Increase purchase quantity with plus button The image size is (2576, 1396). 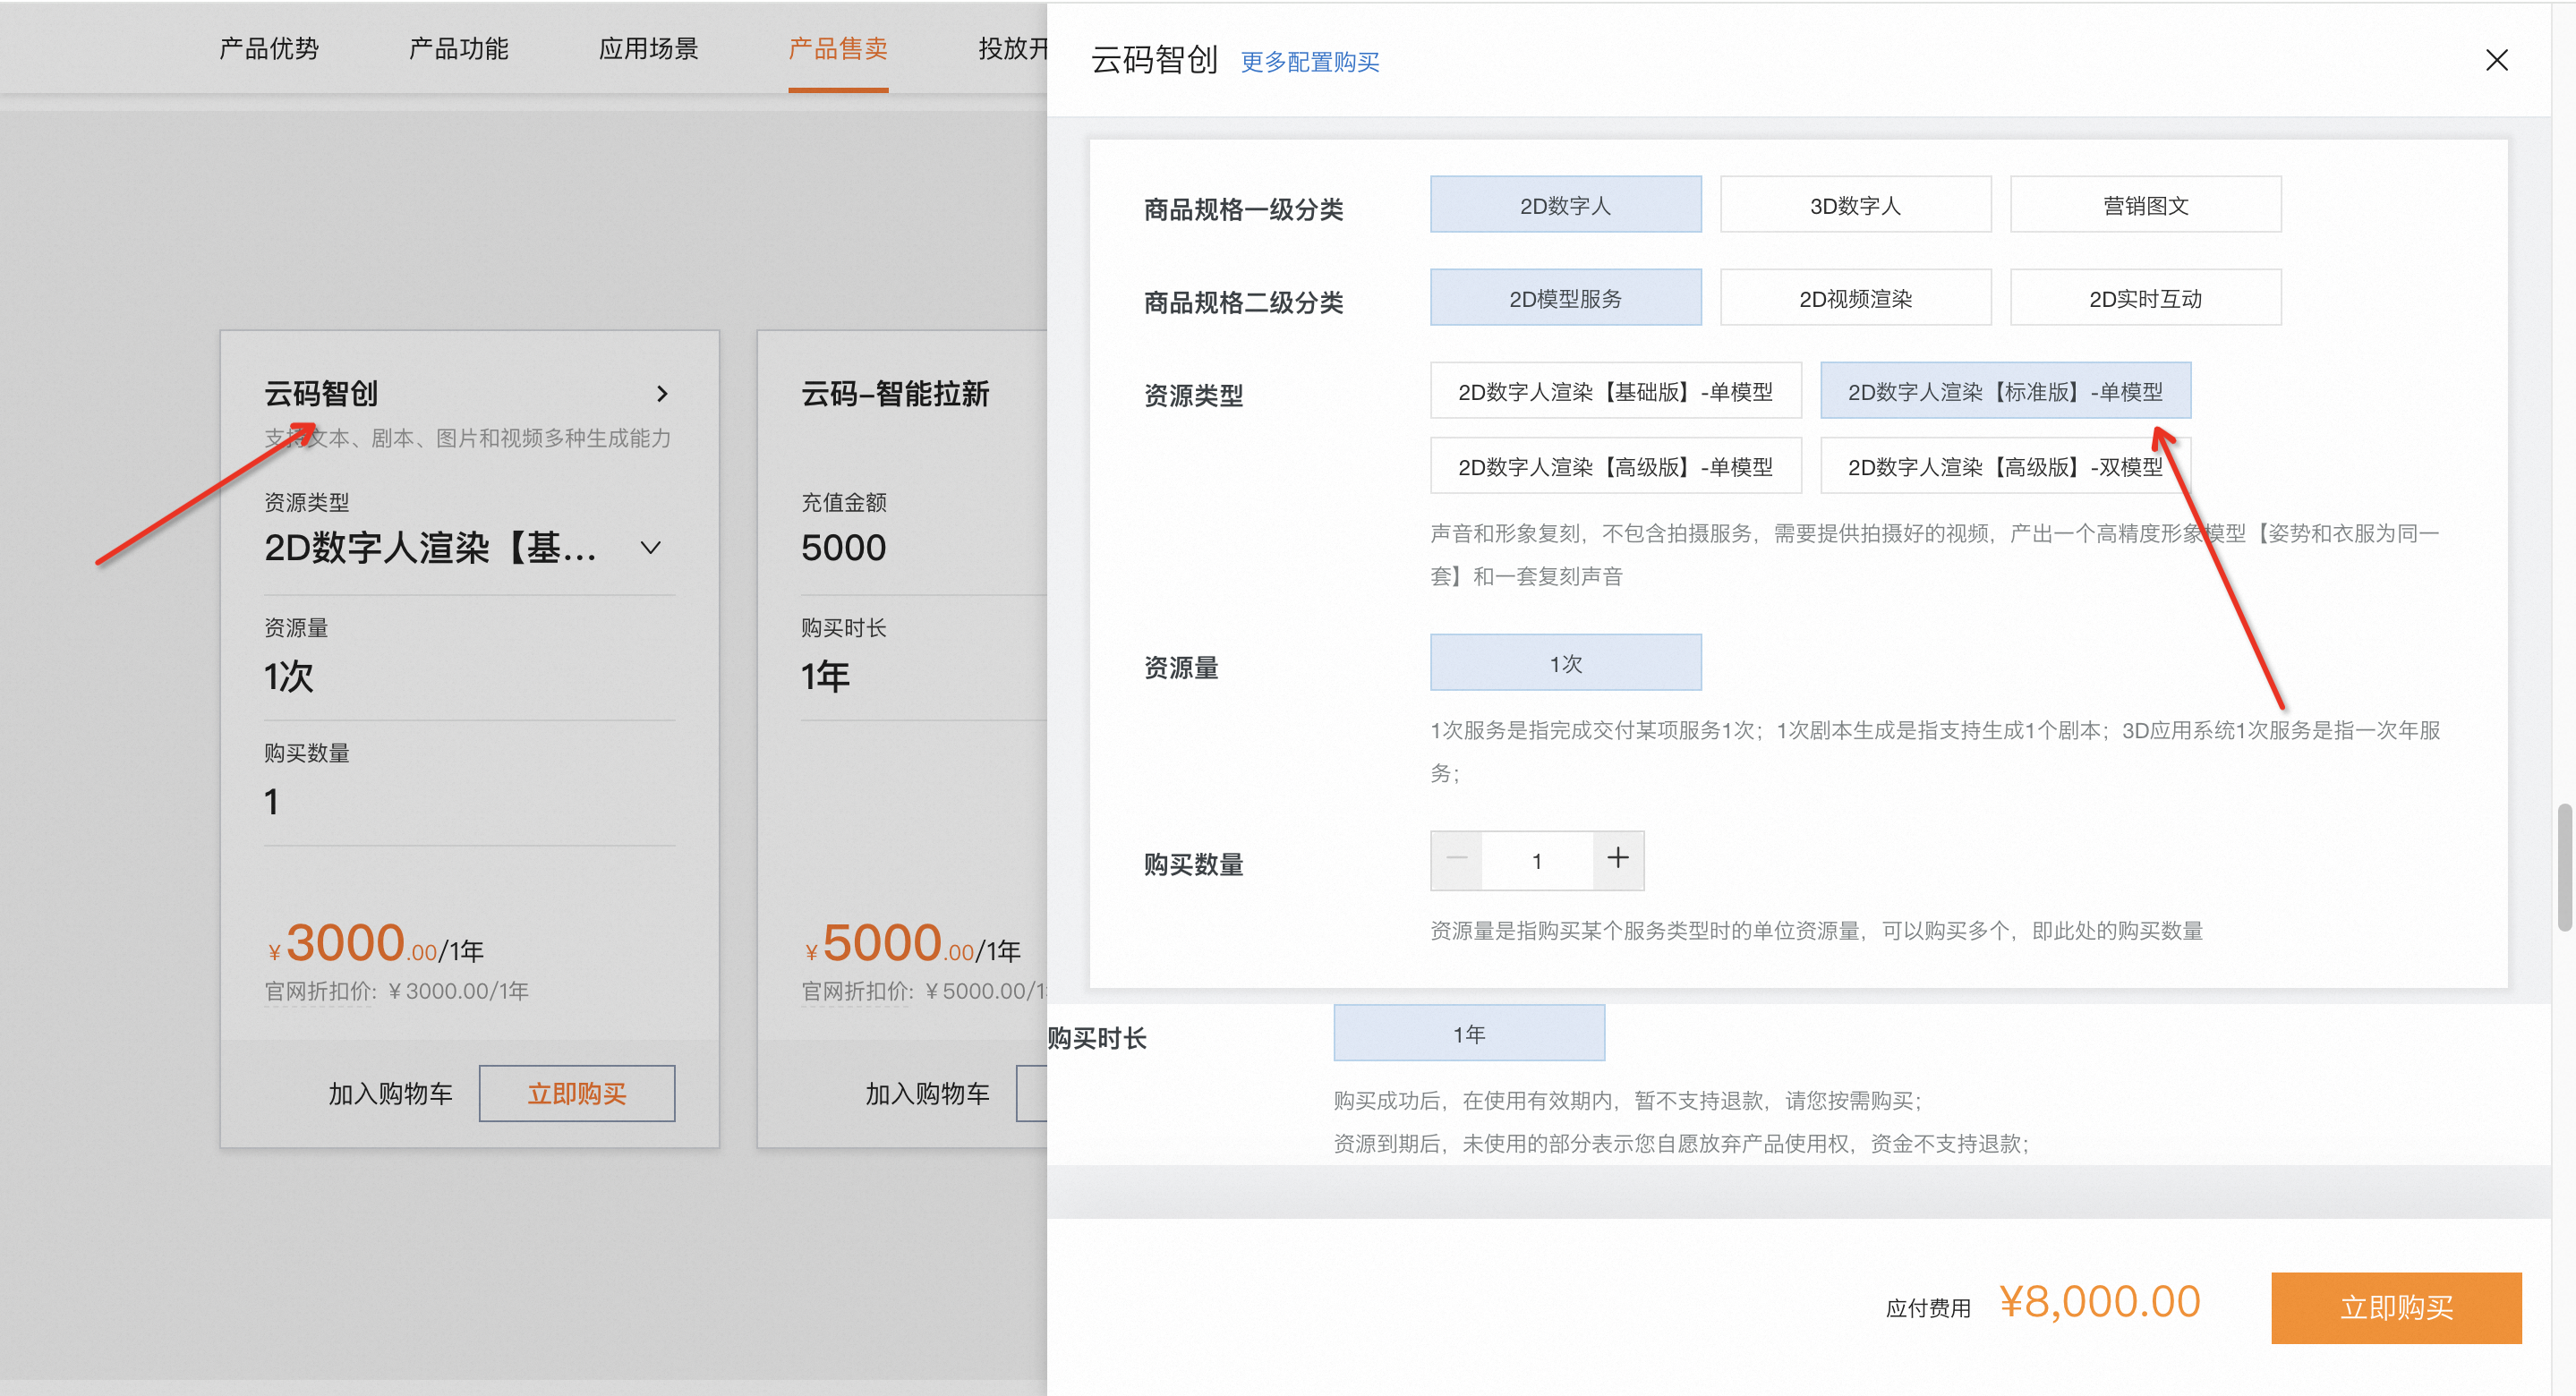pyautogui.click(x=1618, y=860)
